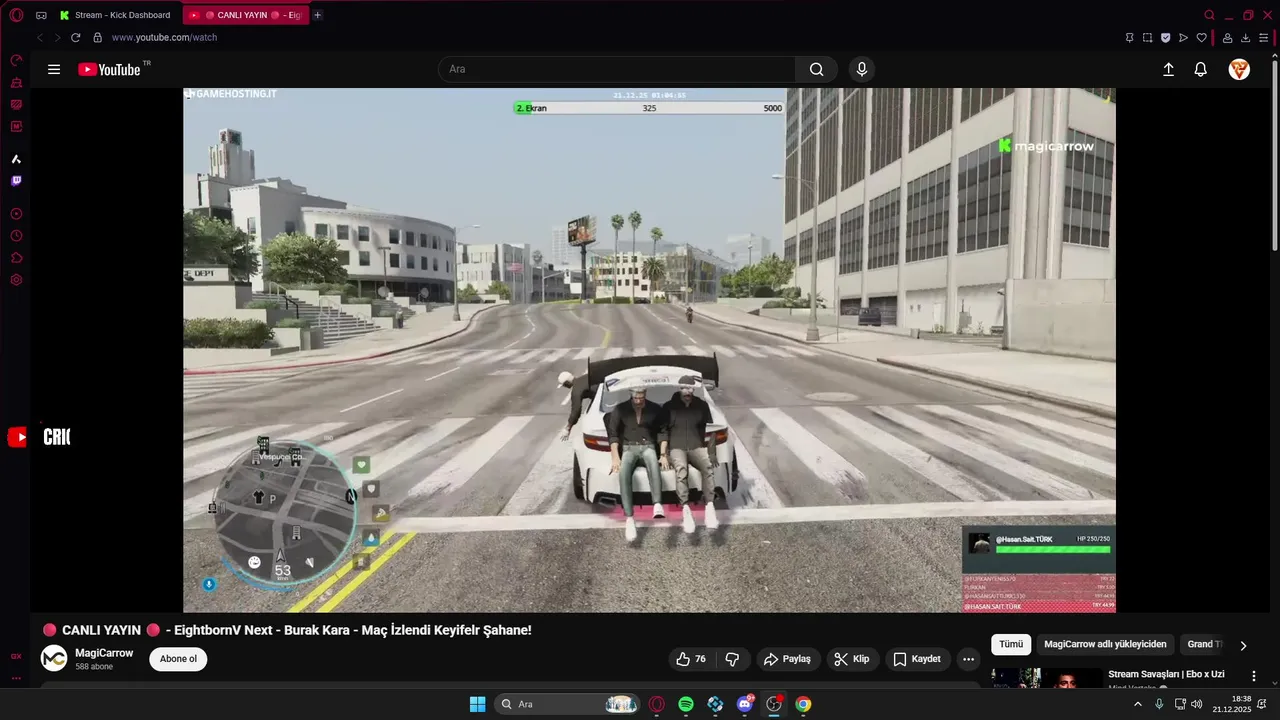The width and height of the screenshot is (1280, 720).
Task: Open YouTube upload arrow icon
Action: (x=1168, y=69)
